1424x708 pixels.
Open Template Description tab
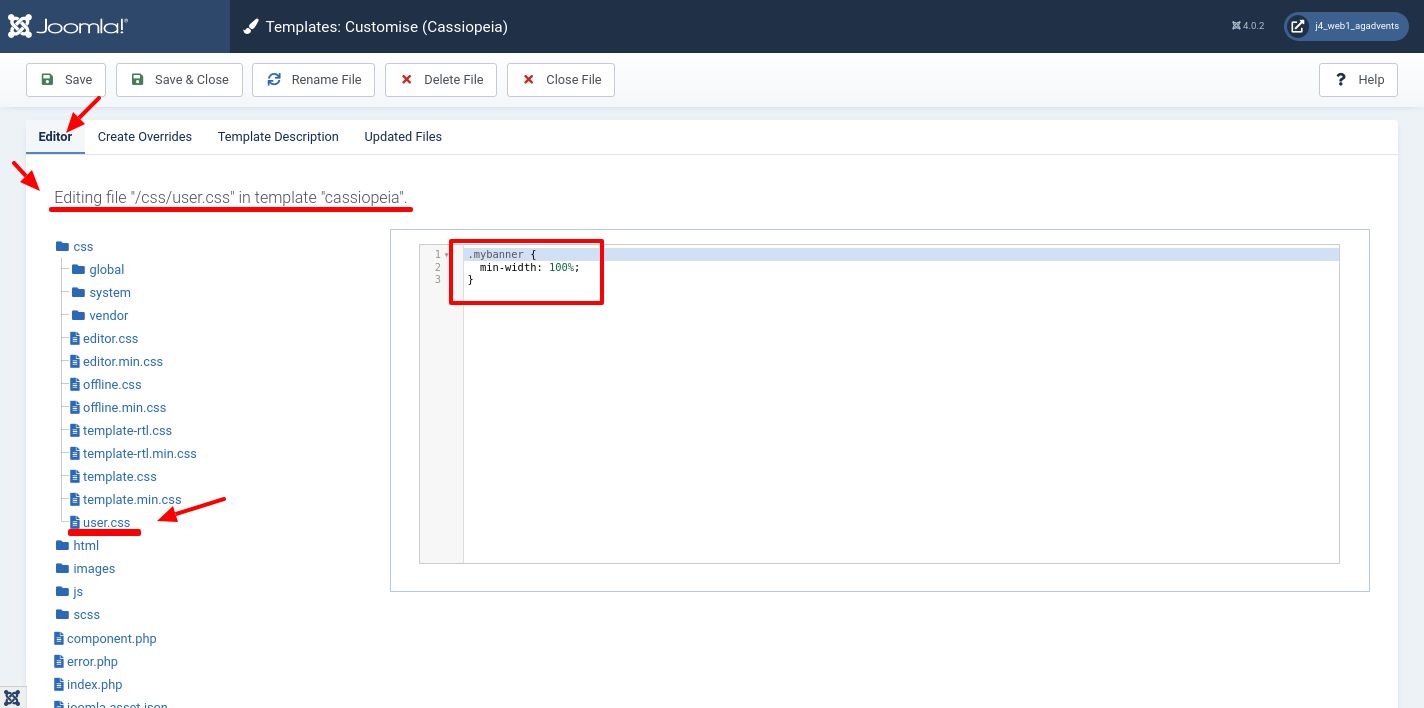(x=278, y=137)
